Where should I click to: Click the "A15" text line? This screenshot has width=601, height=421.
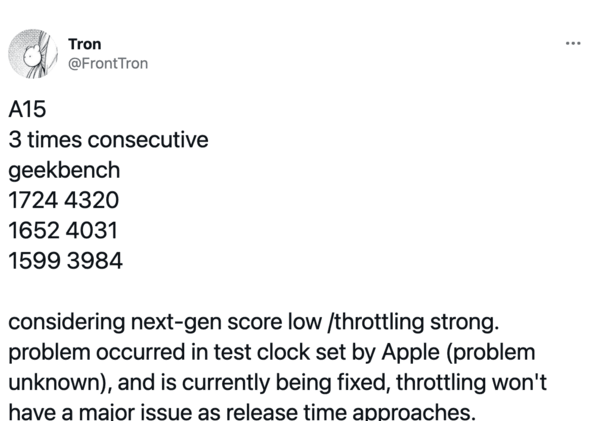26,110
